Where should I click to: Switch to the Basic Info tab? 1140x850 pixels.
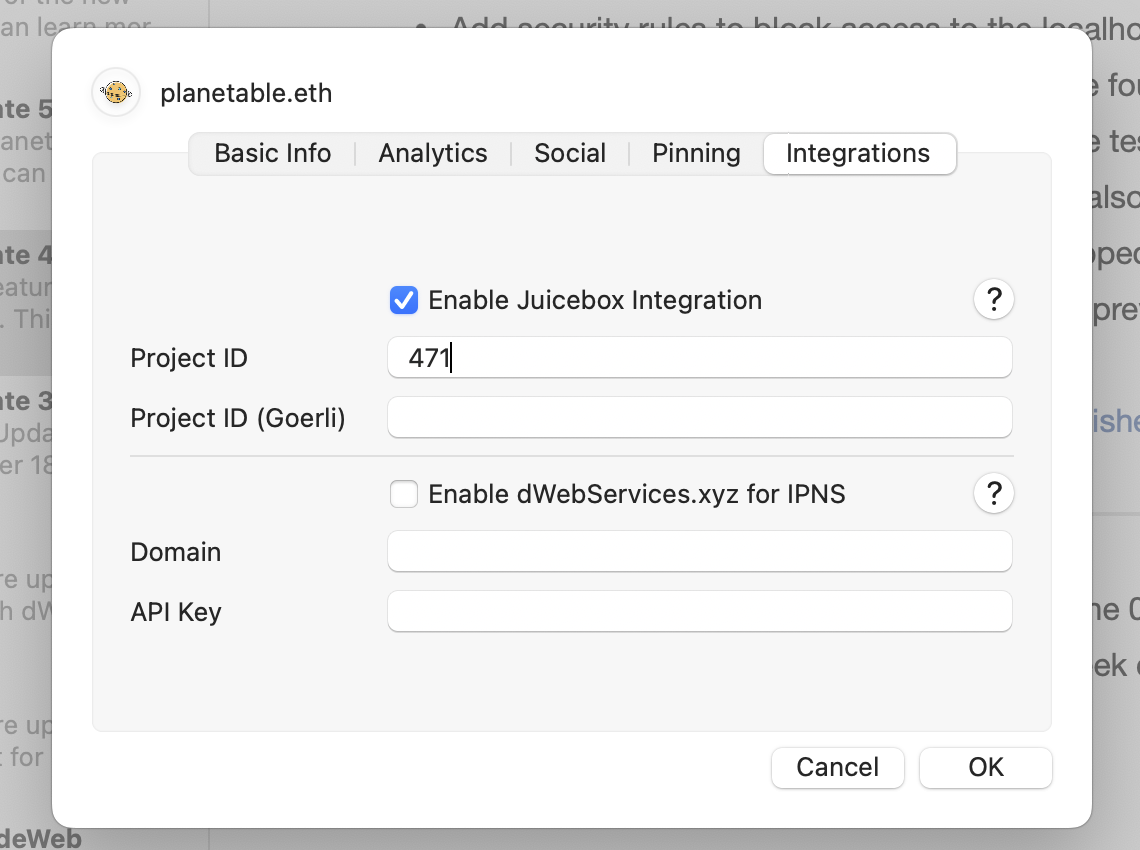pyautogui.click(x=272, y=153)
